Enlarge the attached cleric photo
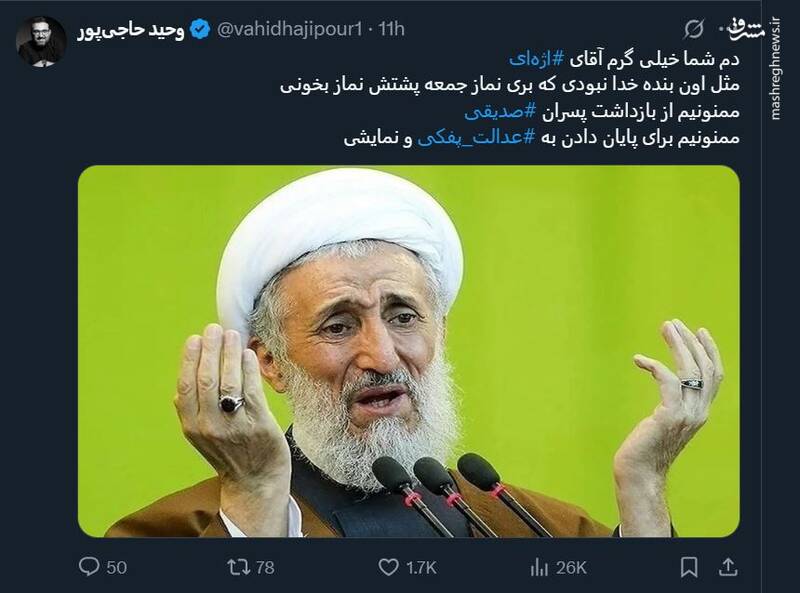This screenshot has width=800, height=593. 409,351
